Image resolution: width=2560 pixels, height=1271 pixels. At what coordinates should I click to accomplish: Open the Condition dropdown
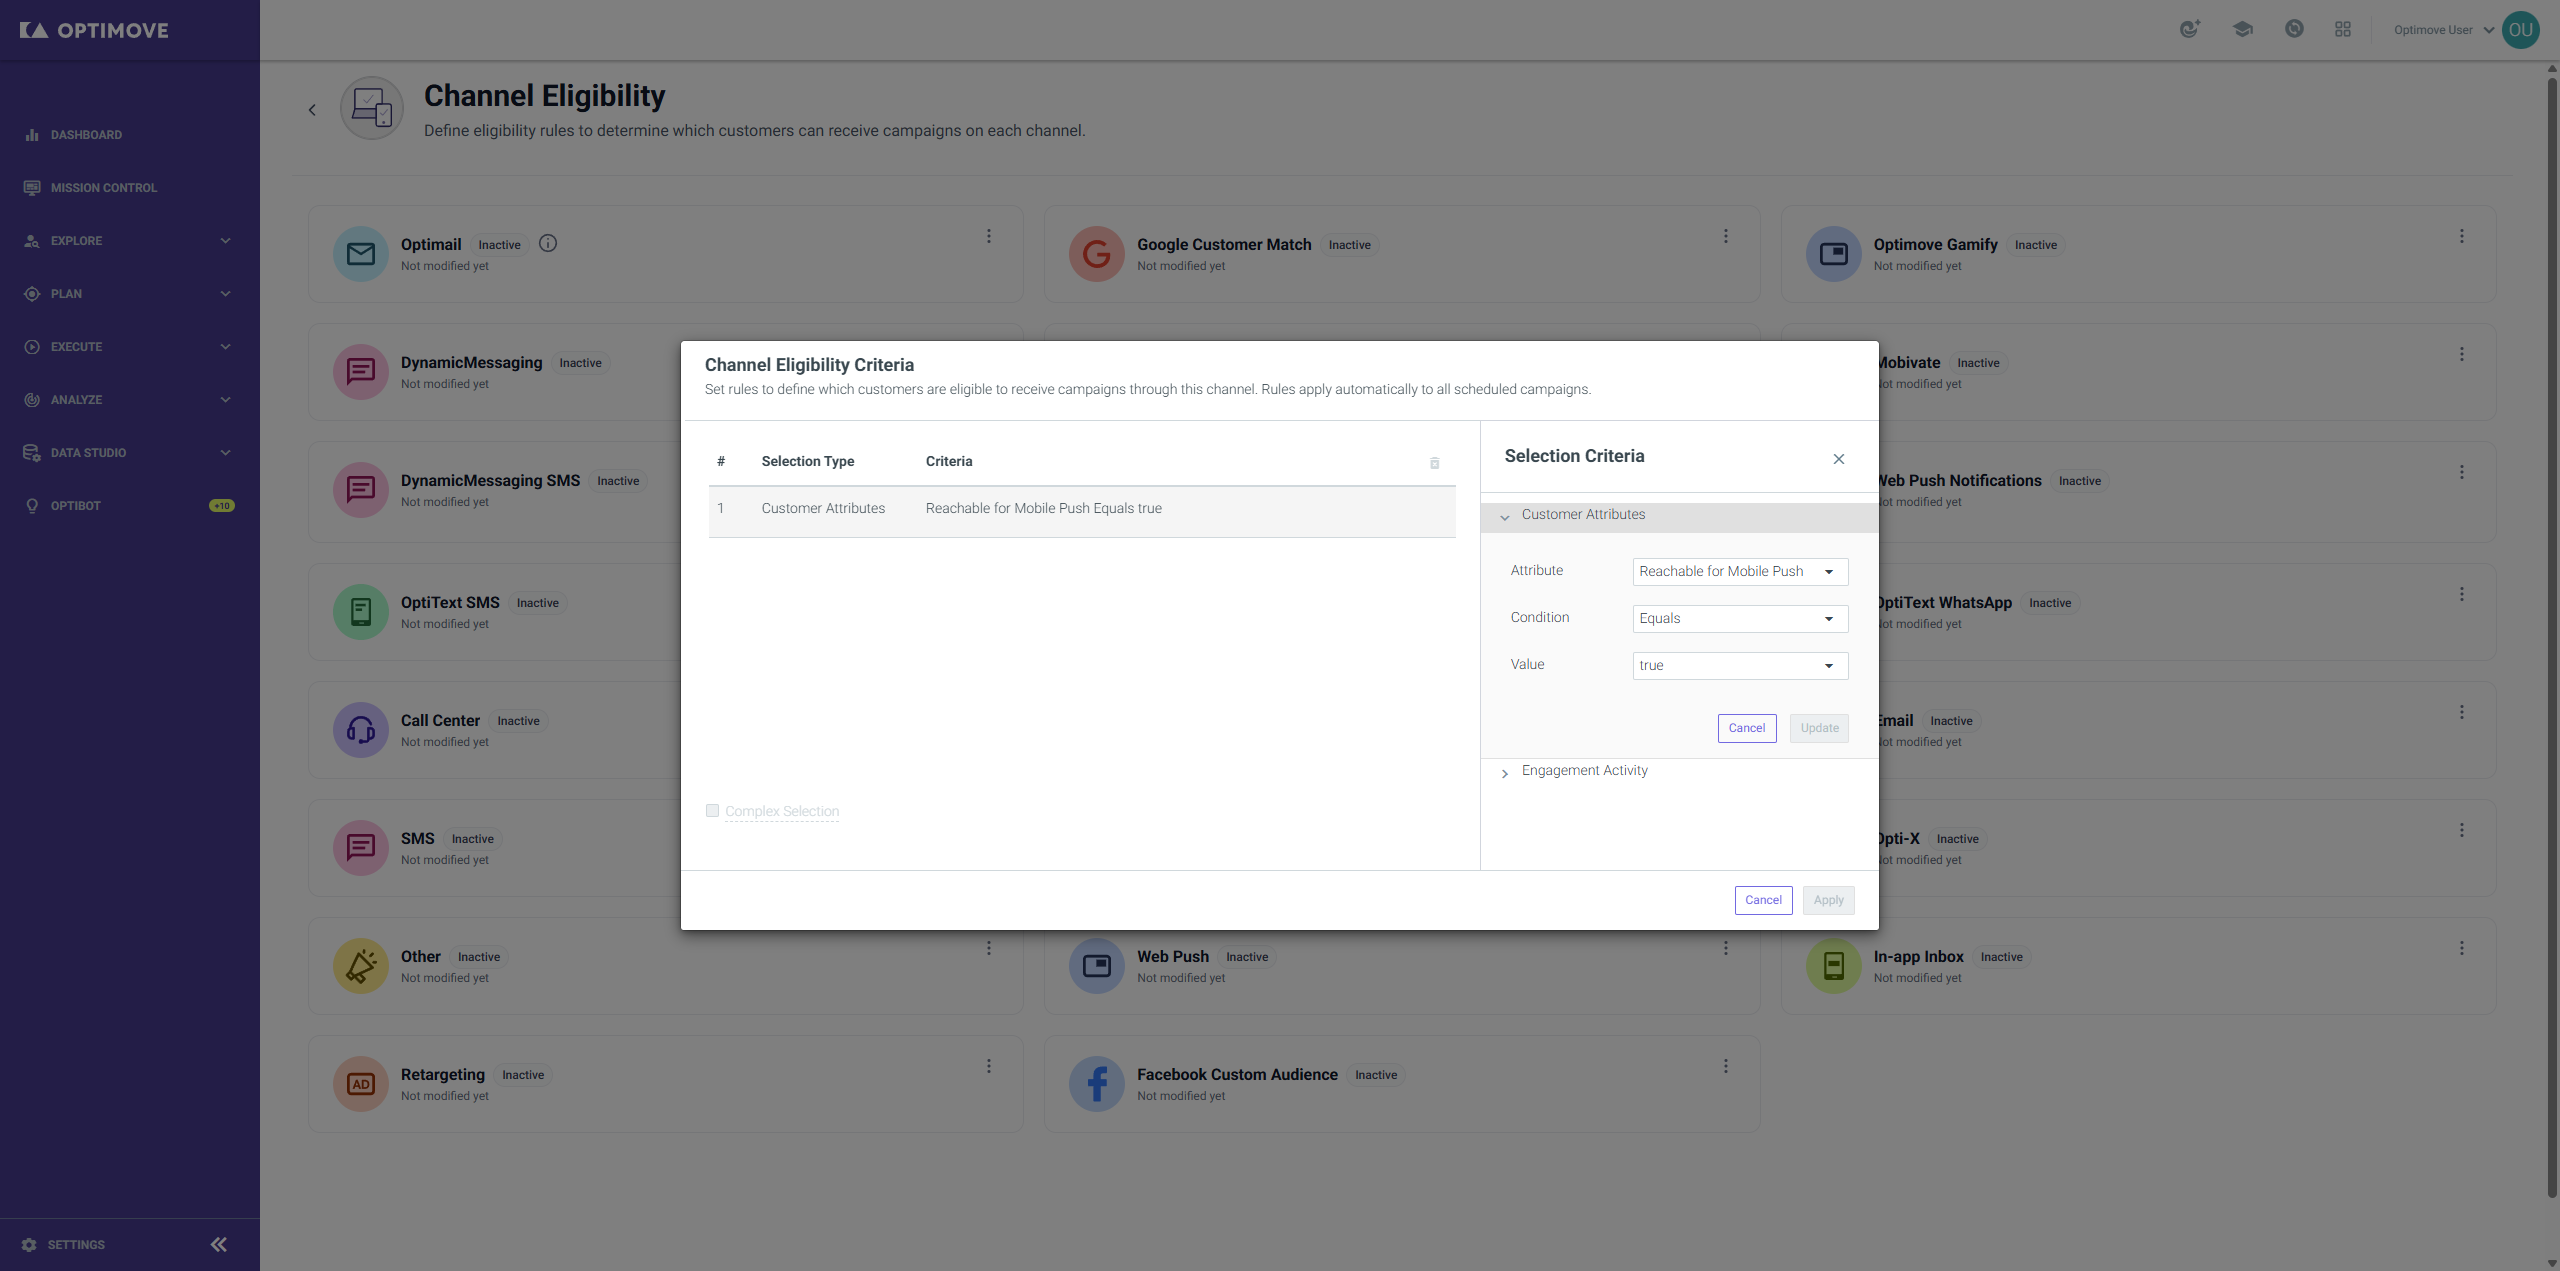(x=1740, y=619)
